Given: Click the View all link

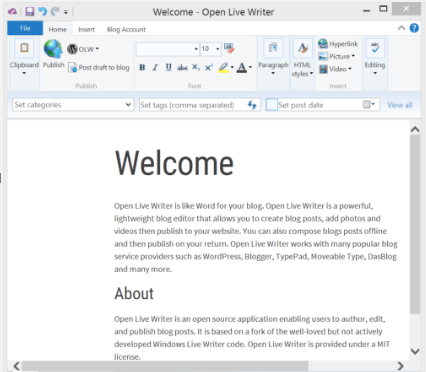Looking at the screenshot, I should pyautogui.click(x=400, y=105).
